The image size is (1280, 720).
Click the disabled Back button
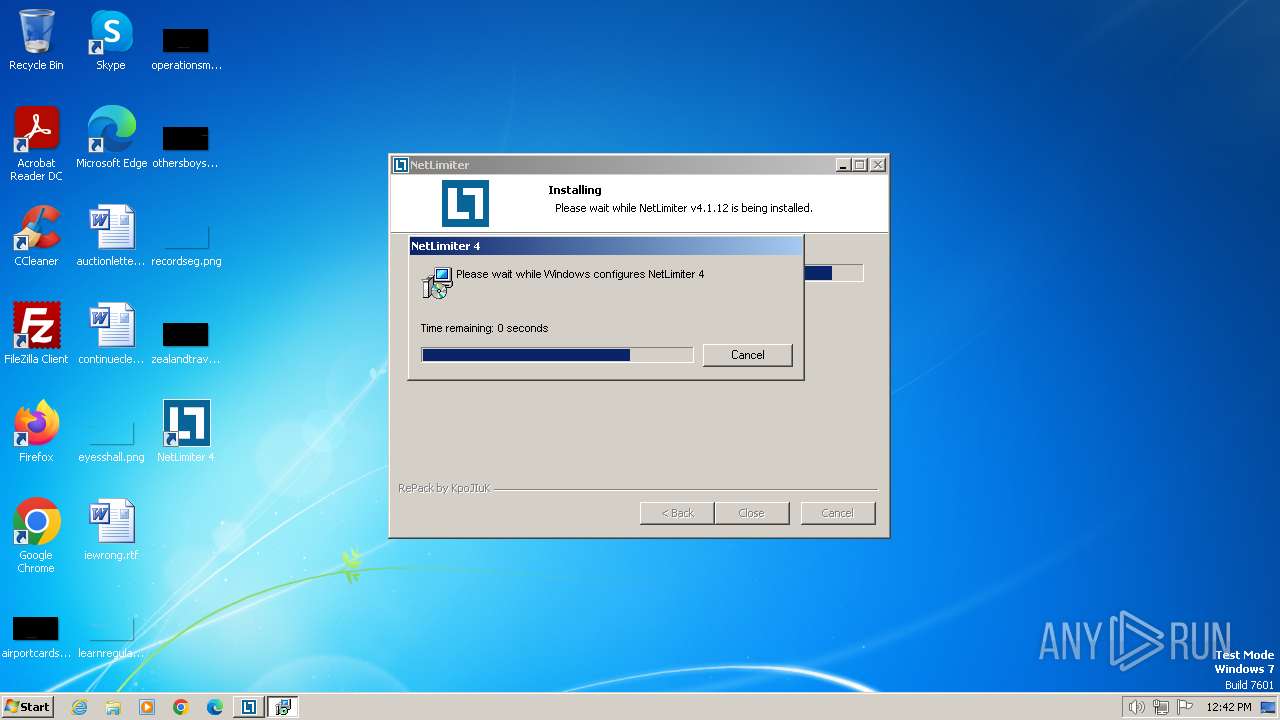tap(677, 513)
